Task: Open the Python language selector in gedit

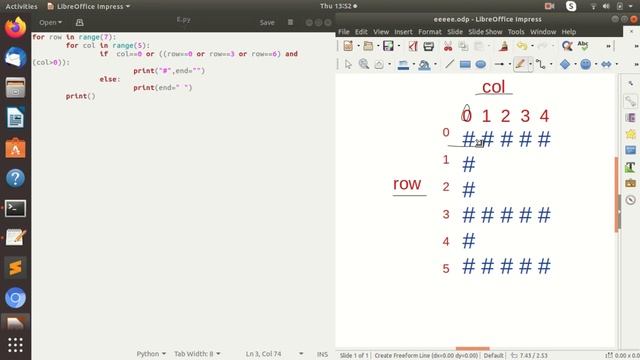Action: coord(151,353)
